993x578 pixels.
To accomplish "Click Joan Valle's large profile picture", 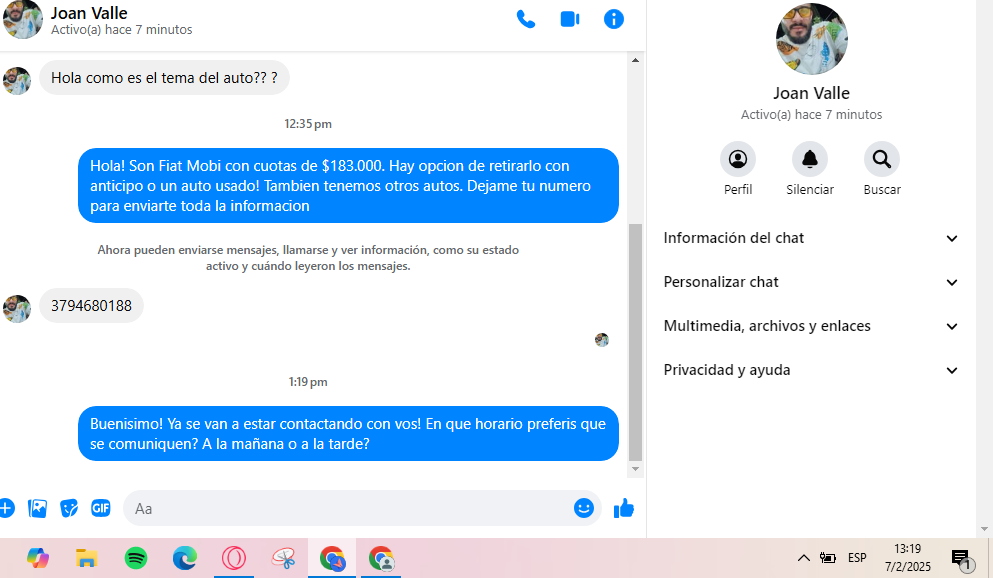I will (811, 39).
